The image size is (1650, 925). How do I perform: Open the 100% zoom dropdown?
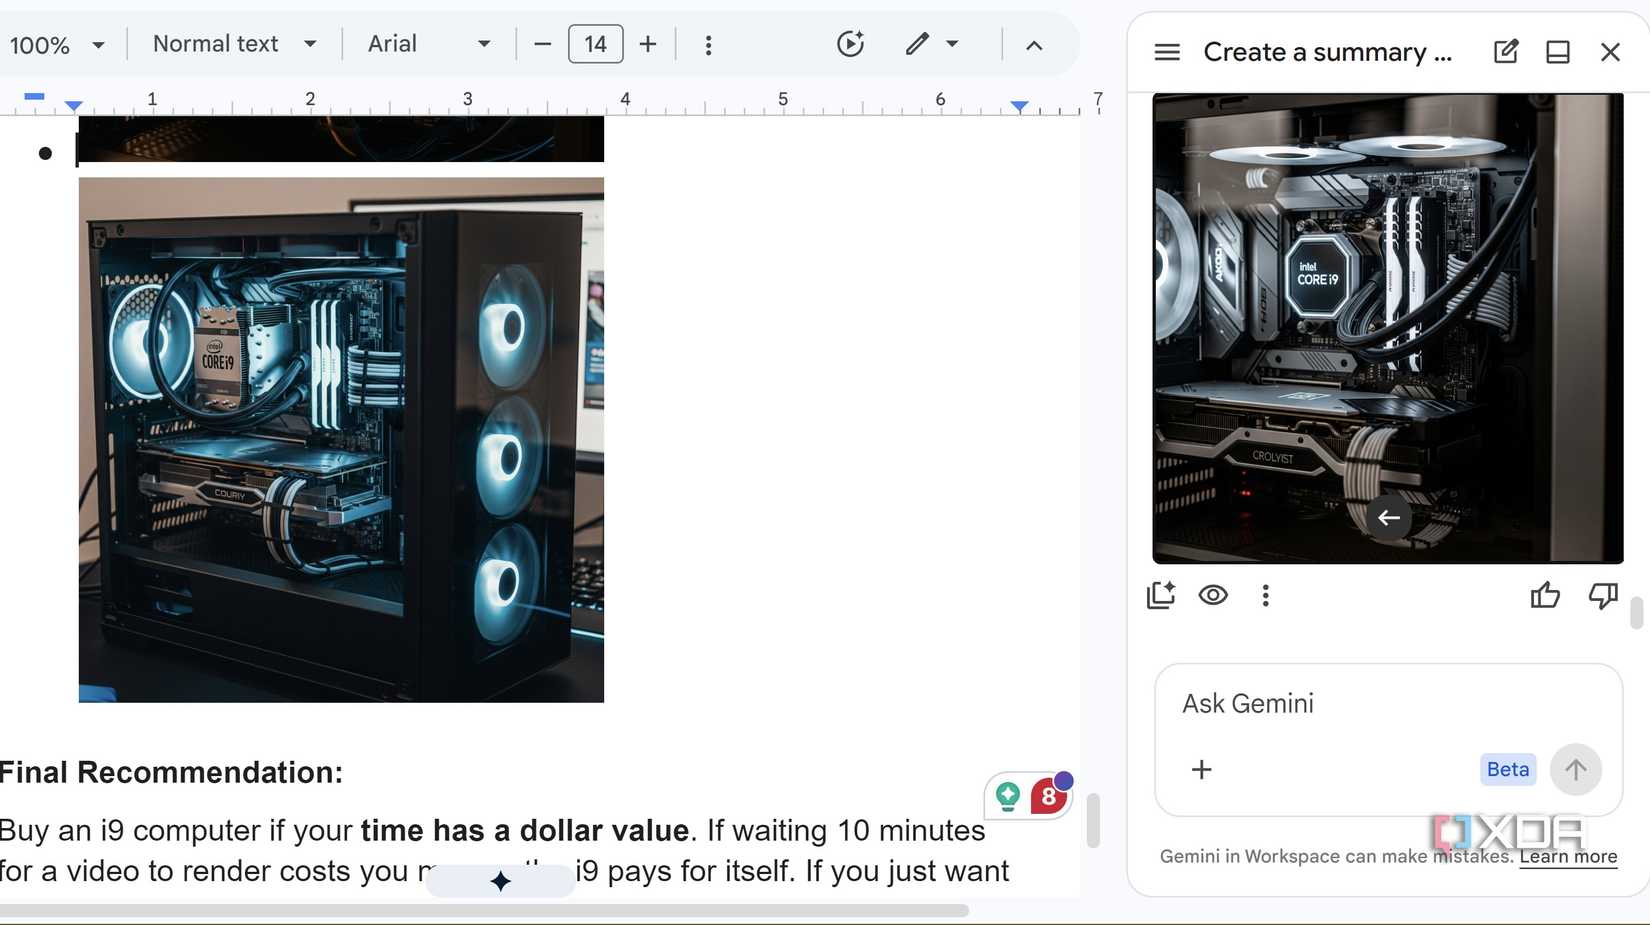click(56, 45)
